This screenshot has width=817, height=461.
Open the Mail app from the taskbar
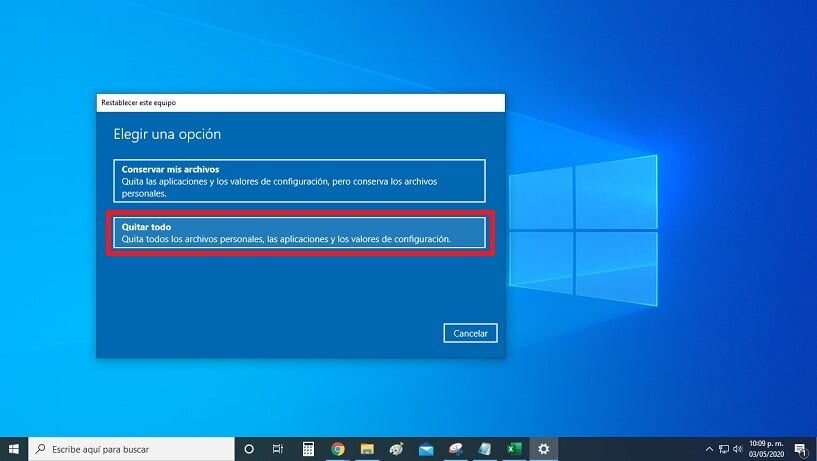click(x=426, y=449)
